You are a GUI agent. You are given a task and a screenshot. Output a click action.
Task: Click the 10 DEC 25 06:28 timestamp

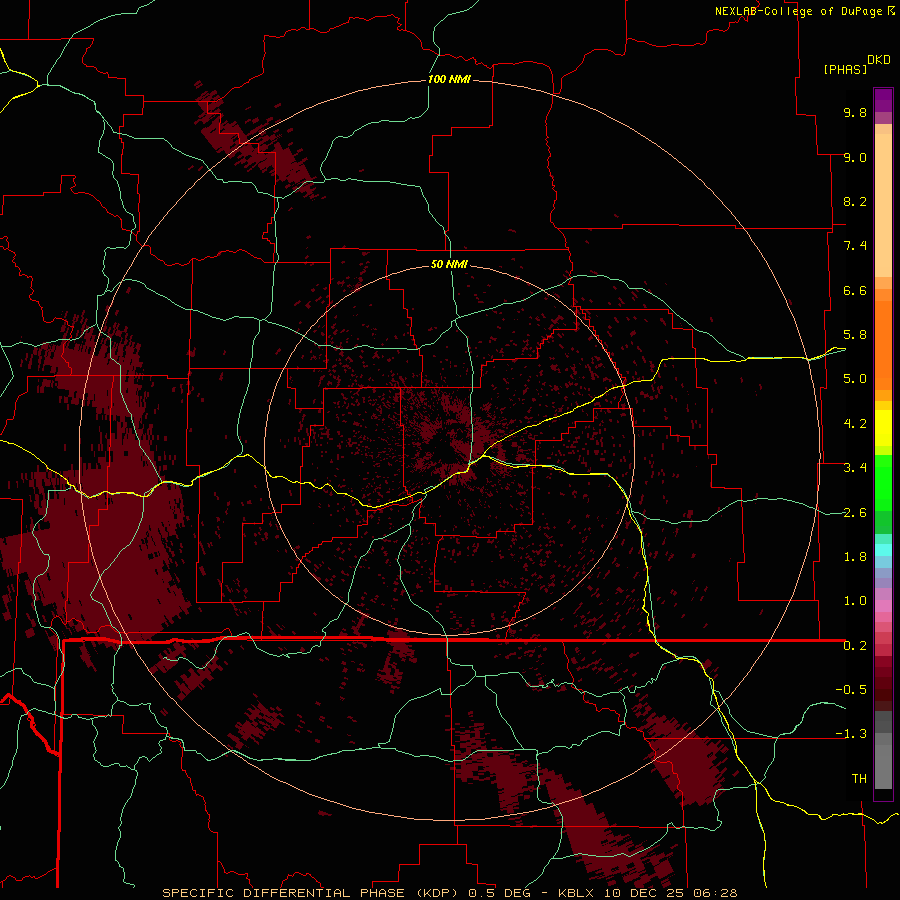[670, 893]
